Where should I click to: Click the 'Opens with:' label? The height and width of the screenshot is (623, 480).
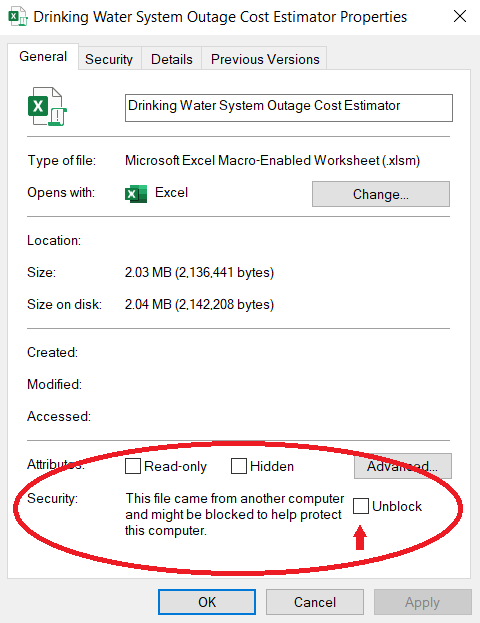click(x=61, y=192)
